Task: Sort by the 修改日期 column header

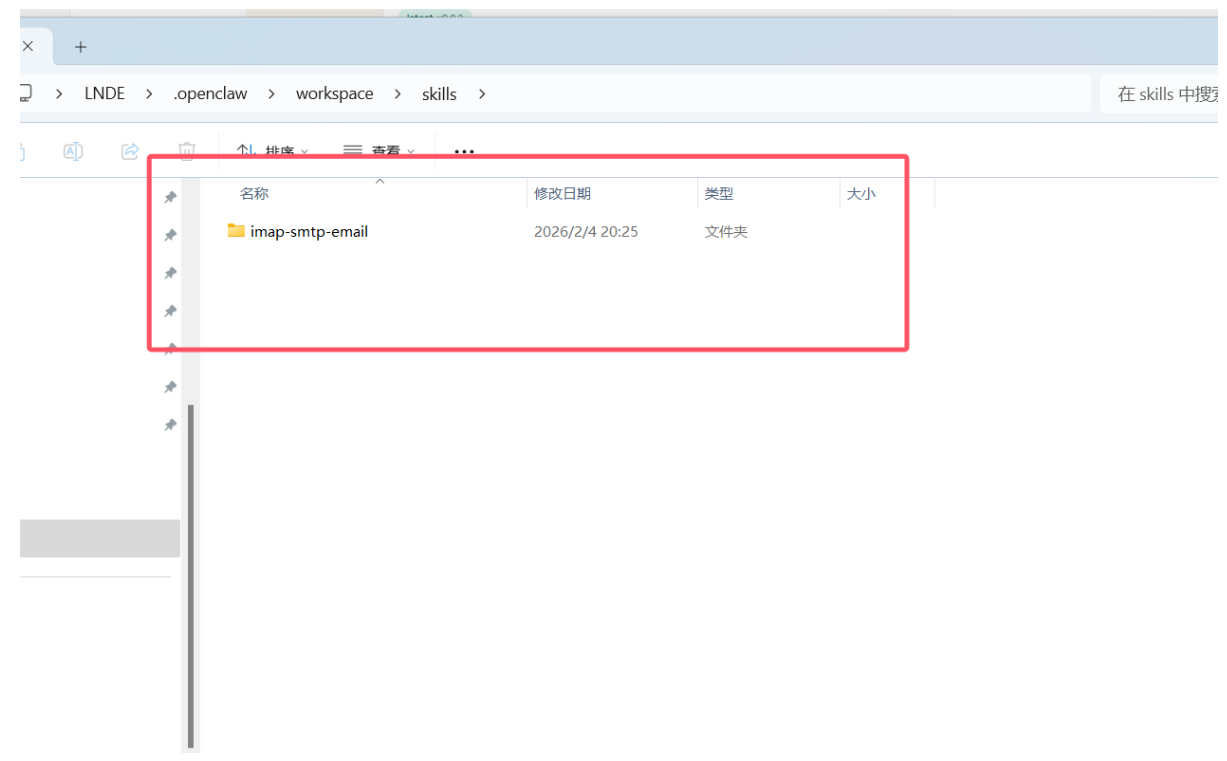Action: pyautogui.click(x=562, y=194)
